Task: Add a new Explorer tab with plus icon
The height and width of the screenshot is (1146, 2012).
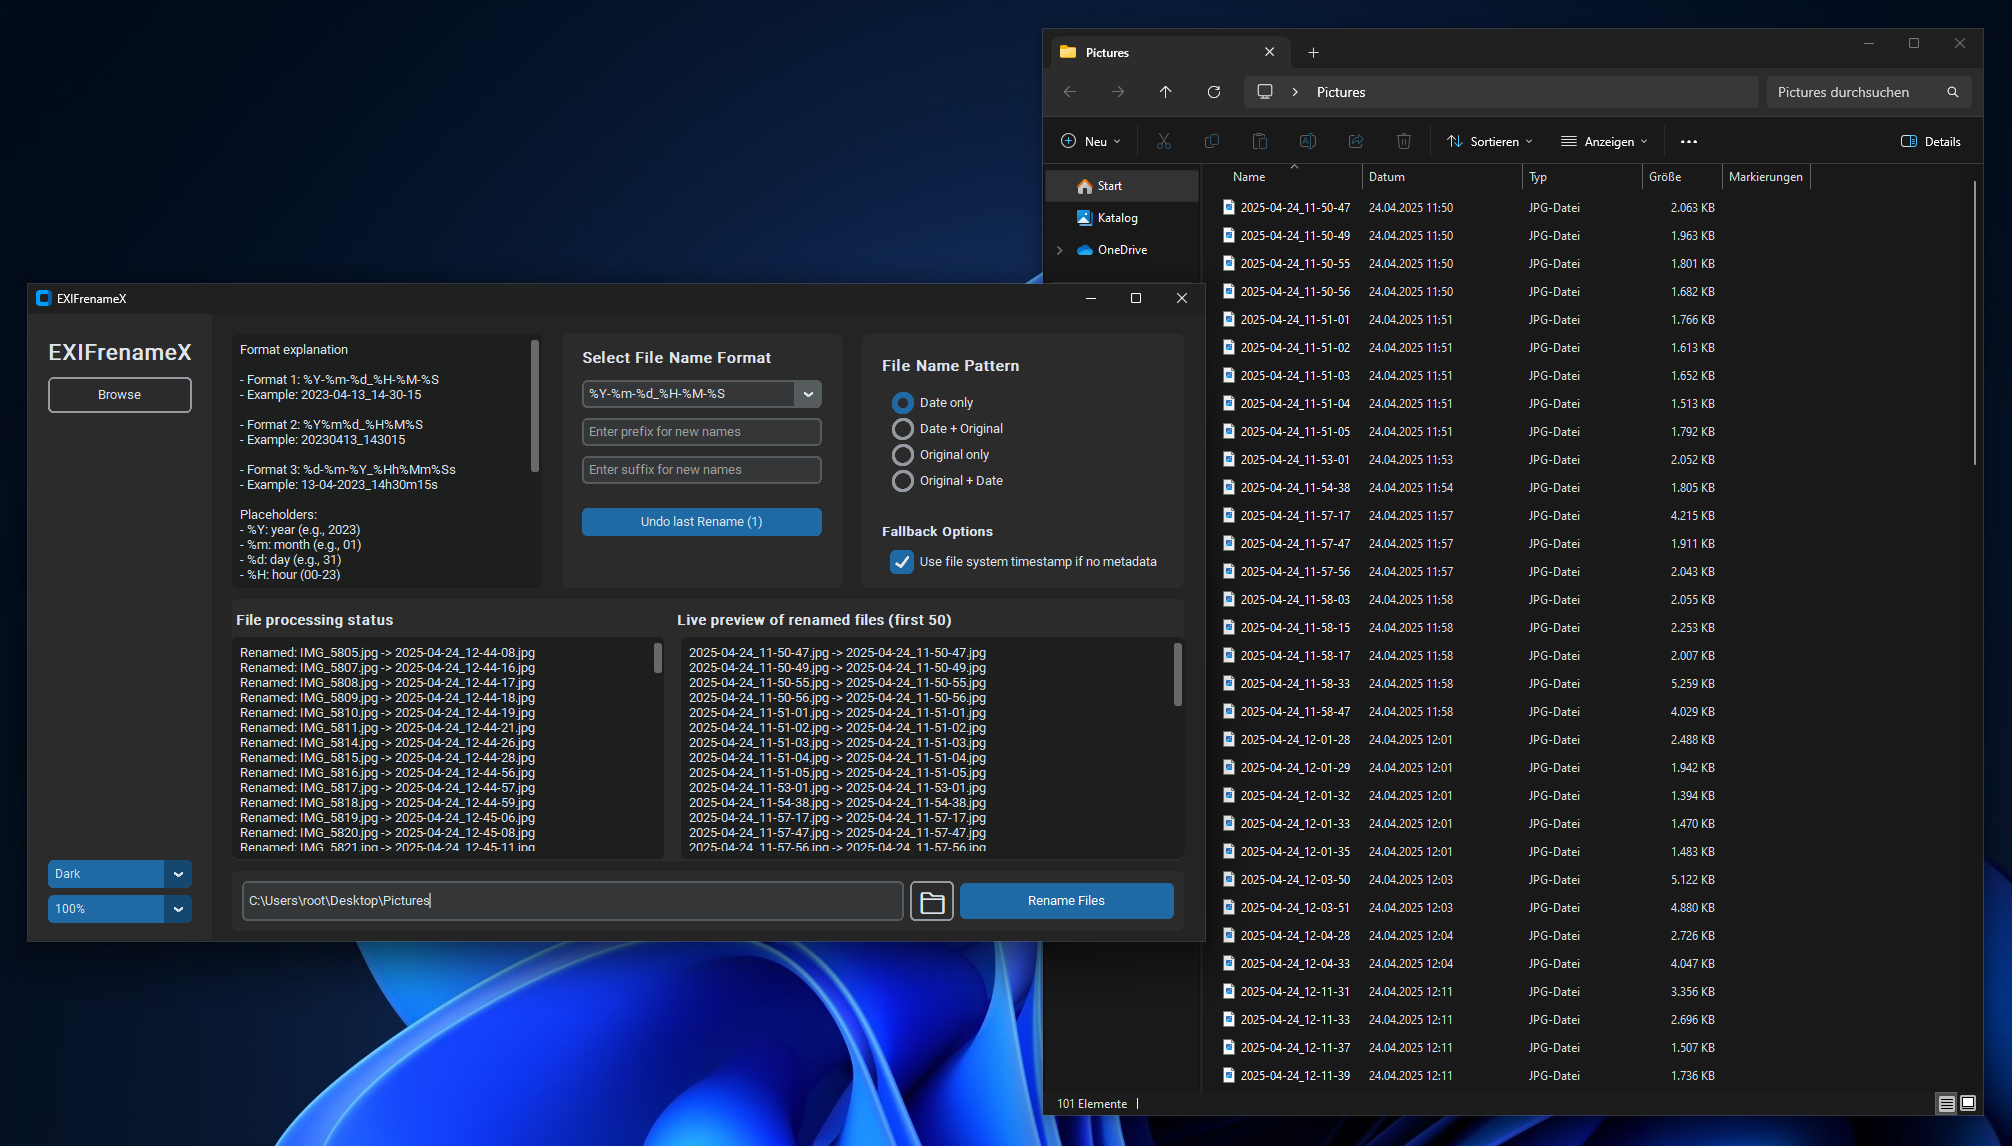Action: pyautogui.click(x=1314, y=52)
